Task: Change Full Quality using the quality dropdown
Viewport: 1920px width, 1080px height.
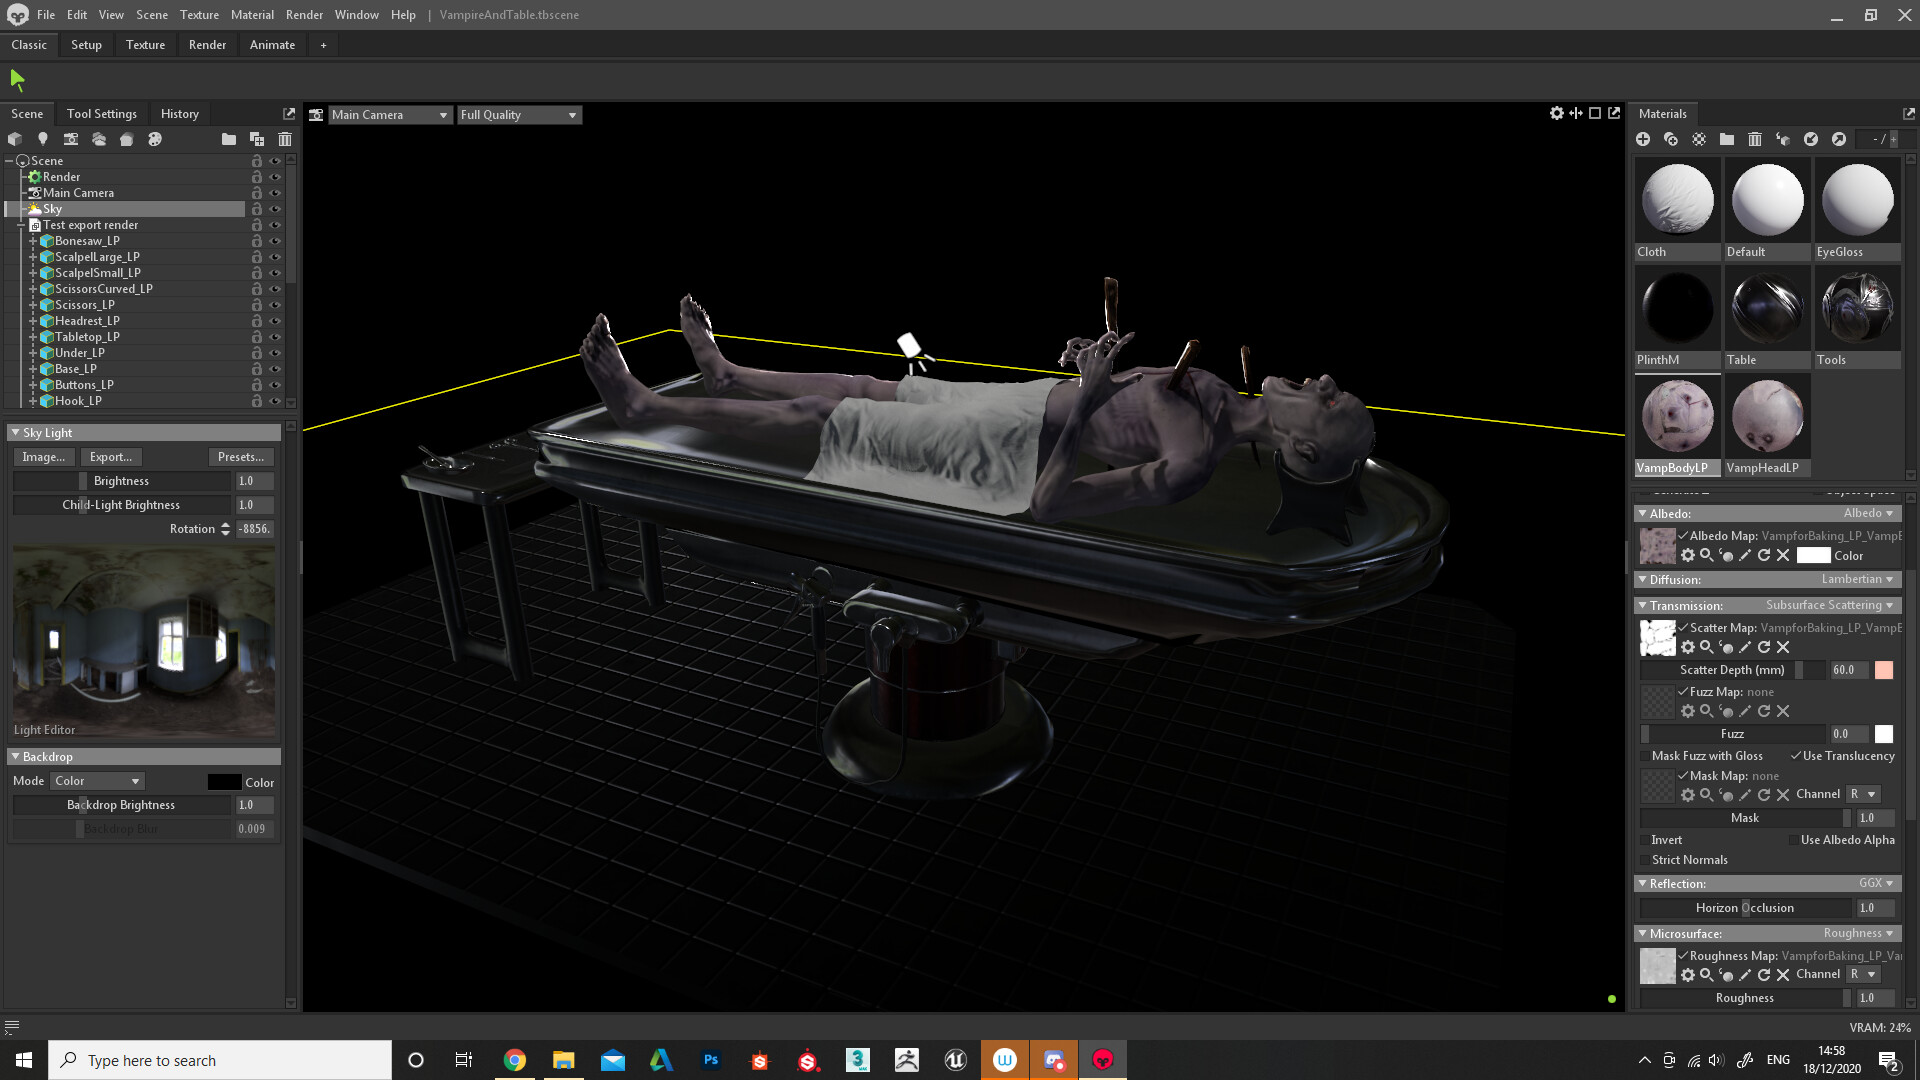Action: point(518,114)
